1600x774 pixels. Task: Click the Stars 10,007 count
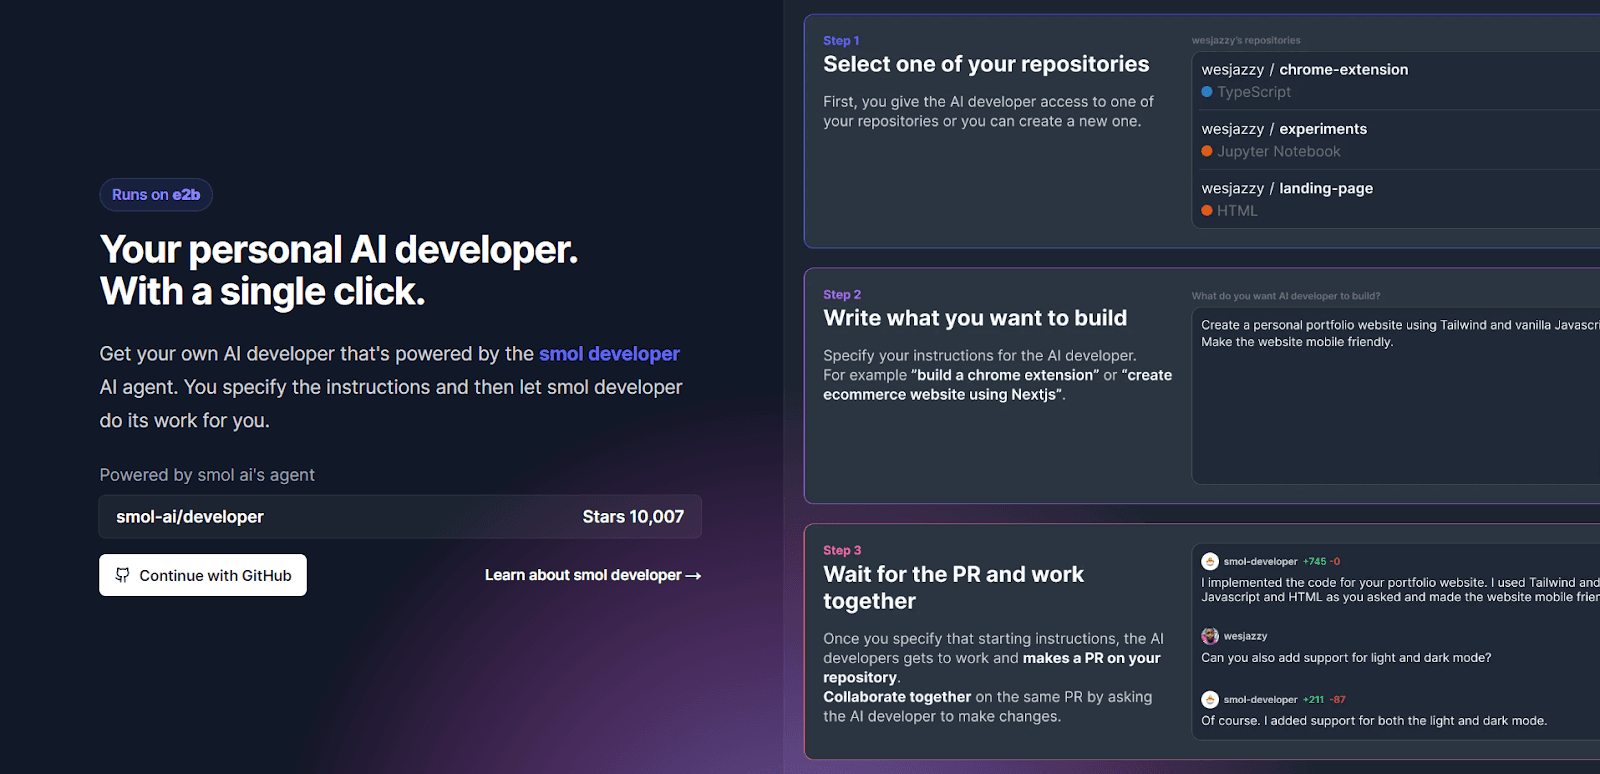click(633, 517)
